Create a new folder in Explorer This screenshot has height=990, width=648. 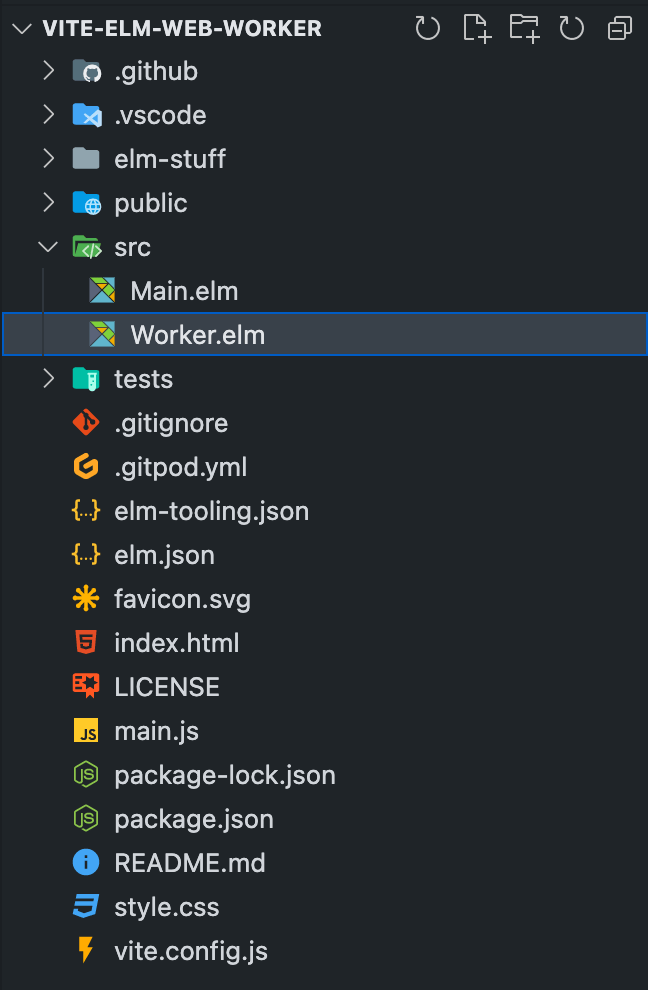524,28
